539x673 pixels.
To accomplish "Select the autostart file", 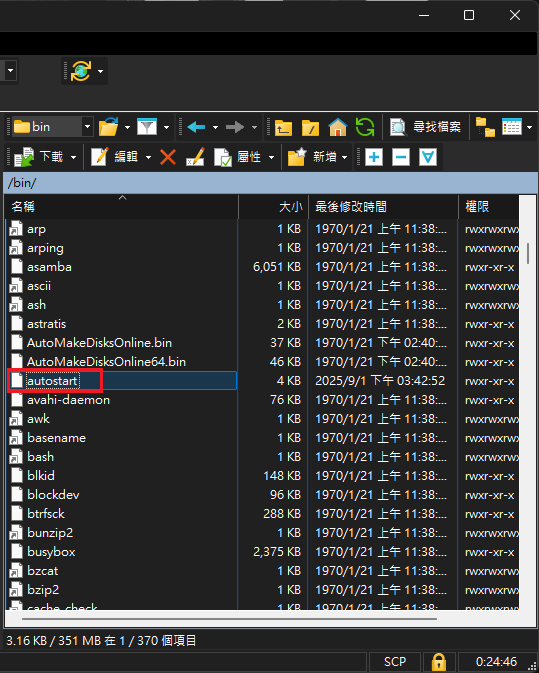I will tap(52, 381).
